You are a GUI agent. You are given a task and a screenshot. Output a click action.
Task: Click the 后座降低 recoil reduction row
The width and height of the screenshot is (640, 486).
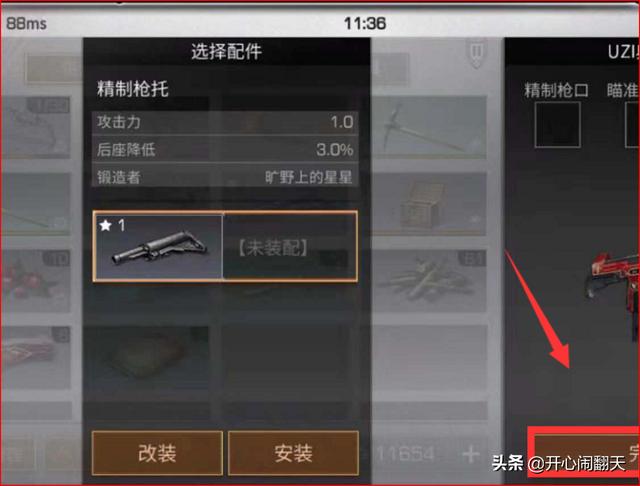(225, 150)
